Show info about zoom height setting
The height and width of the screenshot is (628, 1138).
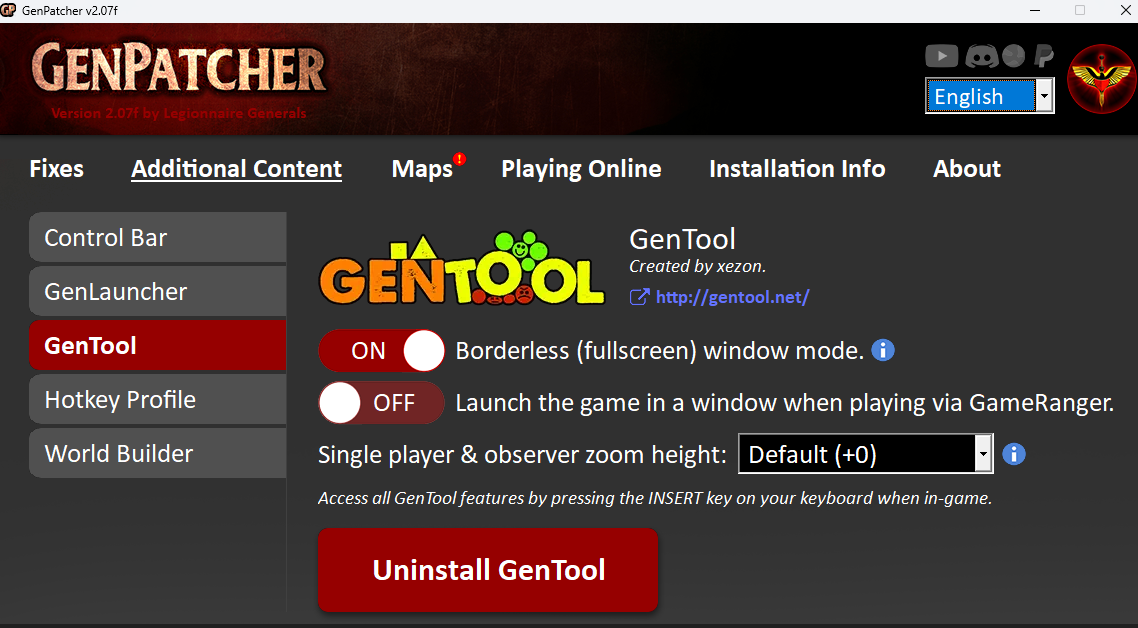(1014, 454)
